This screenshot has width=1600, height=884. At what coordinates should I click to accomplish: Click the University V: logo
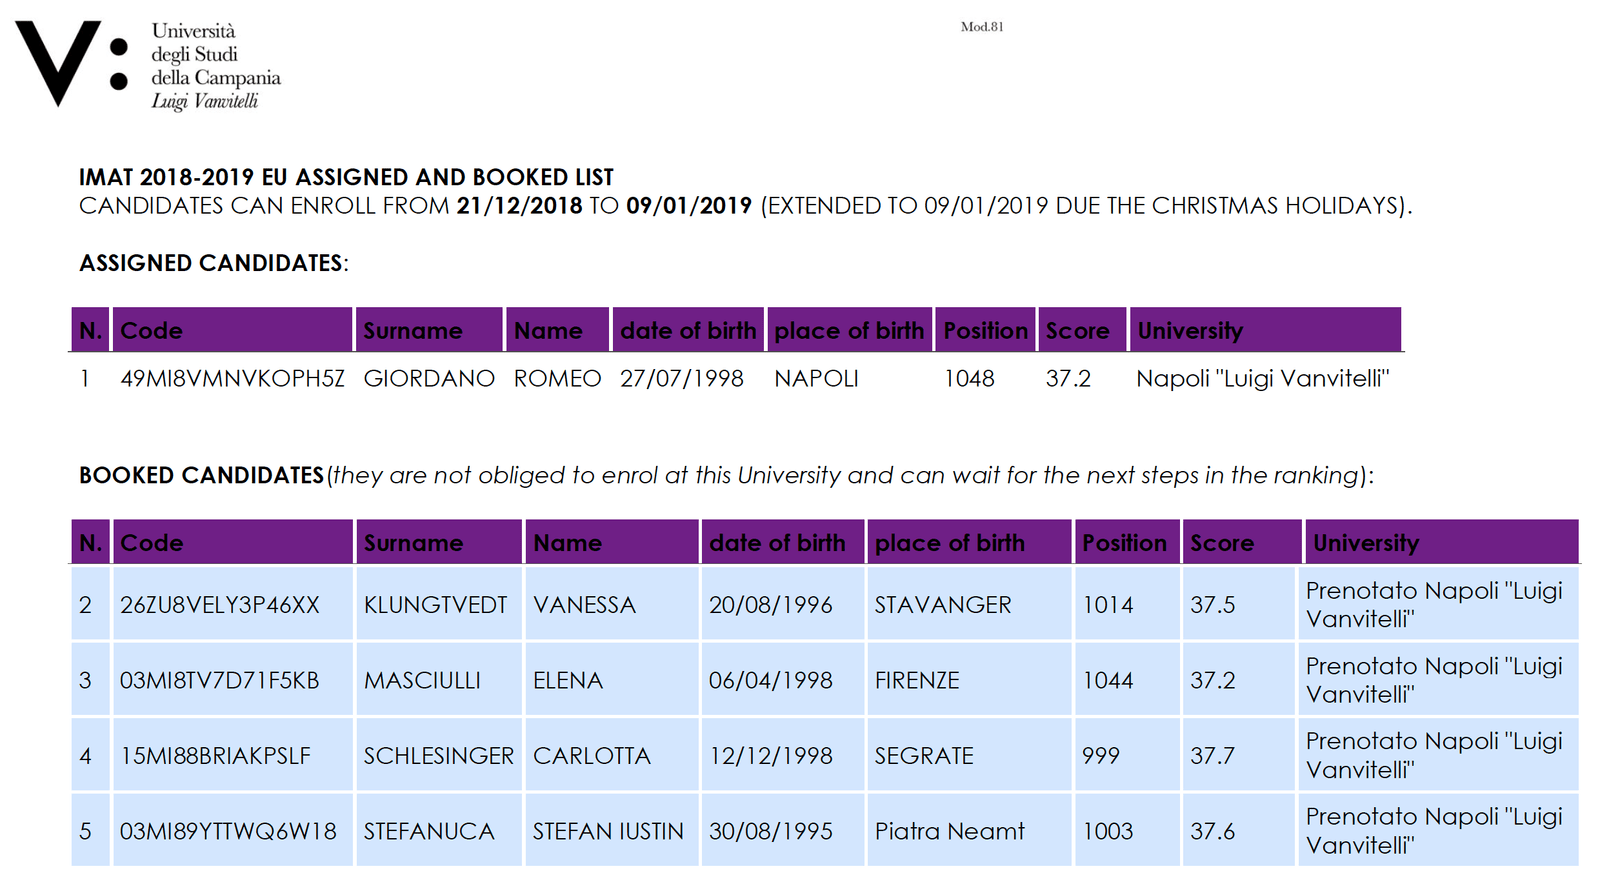(71, 63)
